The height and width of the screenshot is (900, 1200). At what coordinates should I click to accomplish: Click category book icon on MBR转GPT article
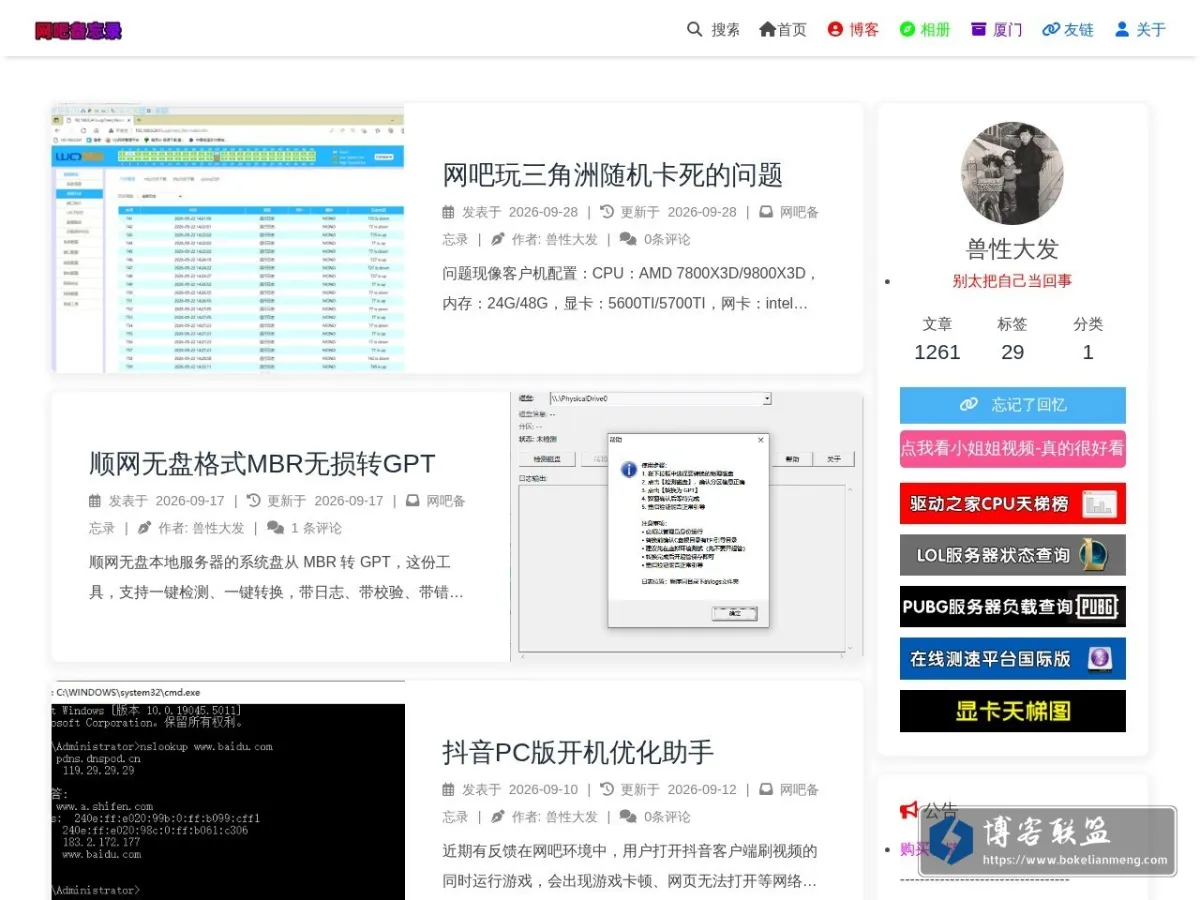[x=413, y=501]
